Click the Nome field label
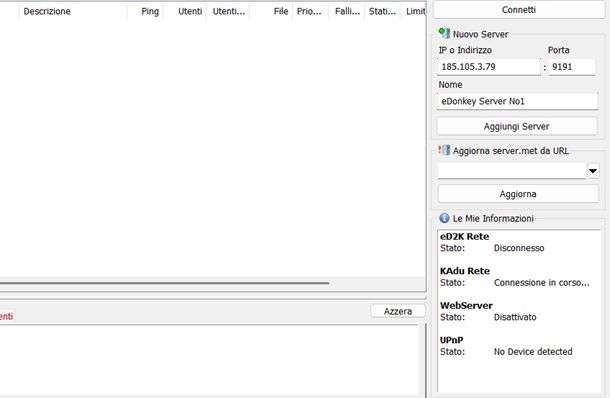Screen dimensions: 610x398 (450, 85)
